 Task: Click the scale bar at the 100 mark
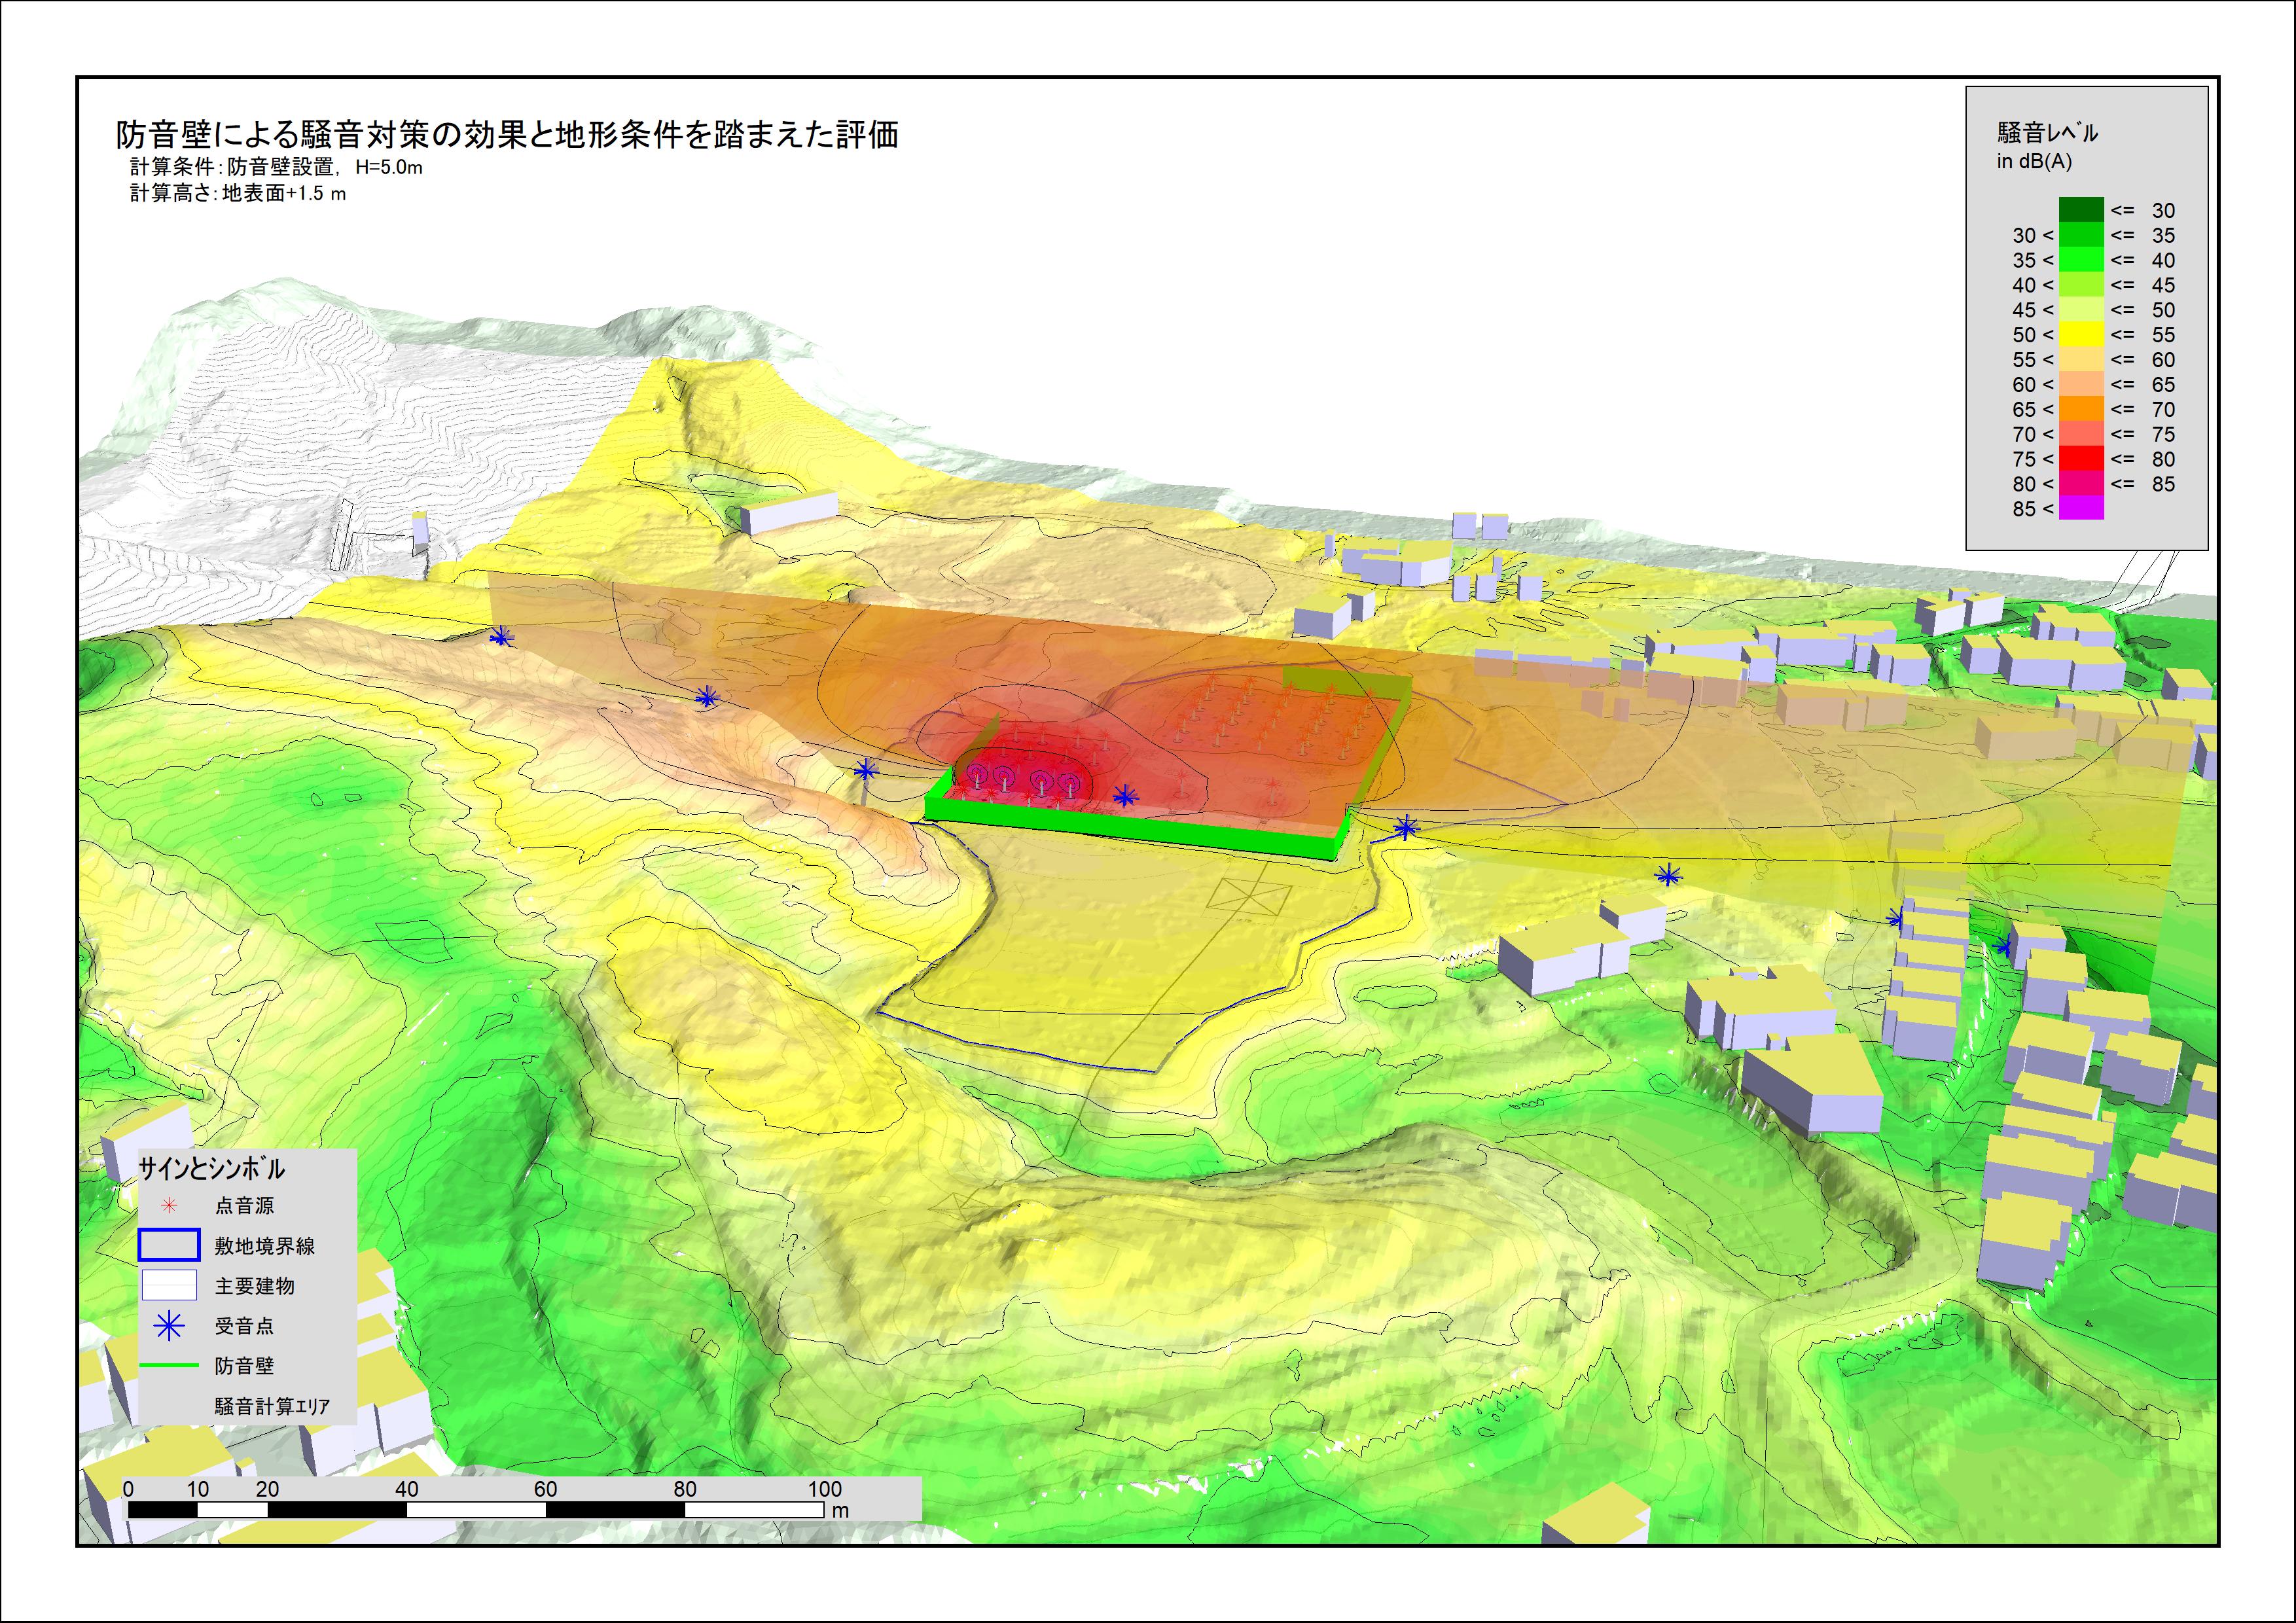point(824,1509)
